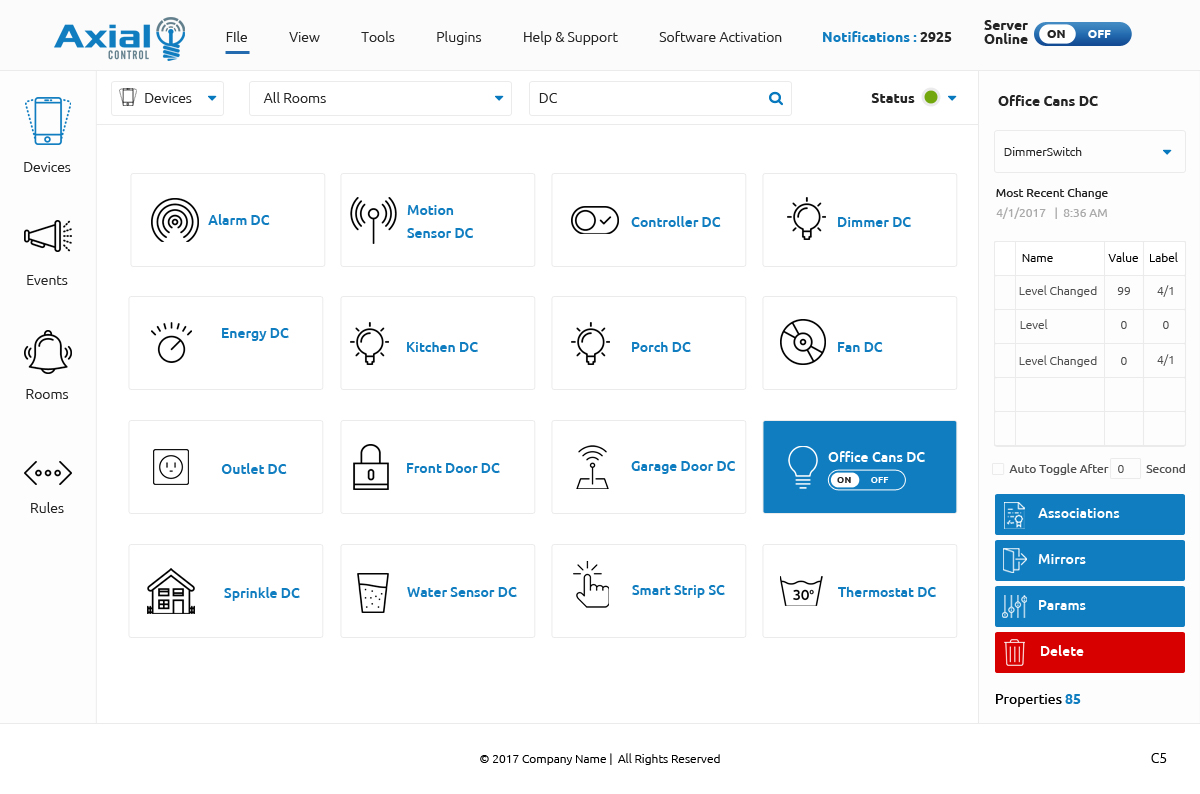Switch to the View menu
The width and height of the screenshot is (1200, 794).
[x=304, y=37]
